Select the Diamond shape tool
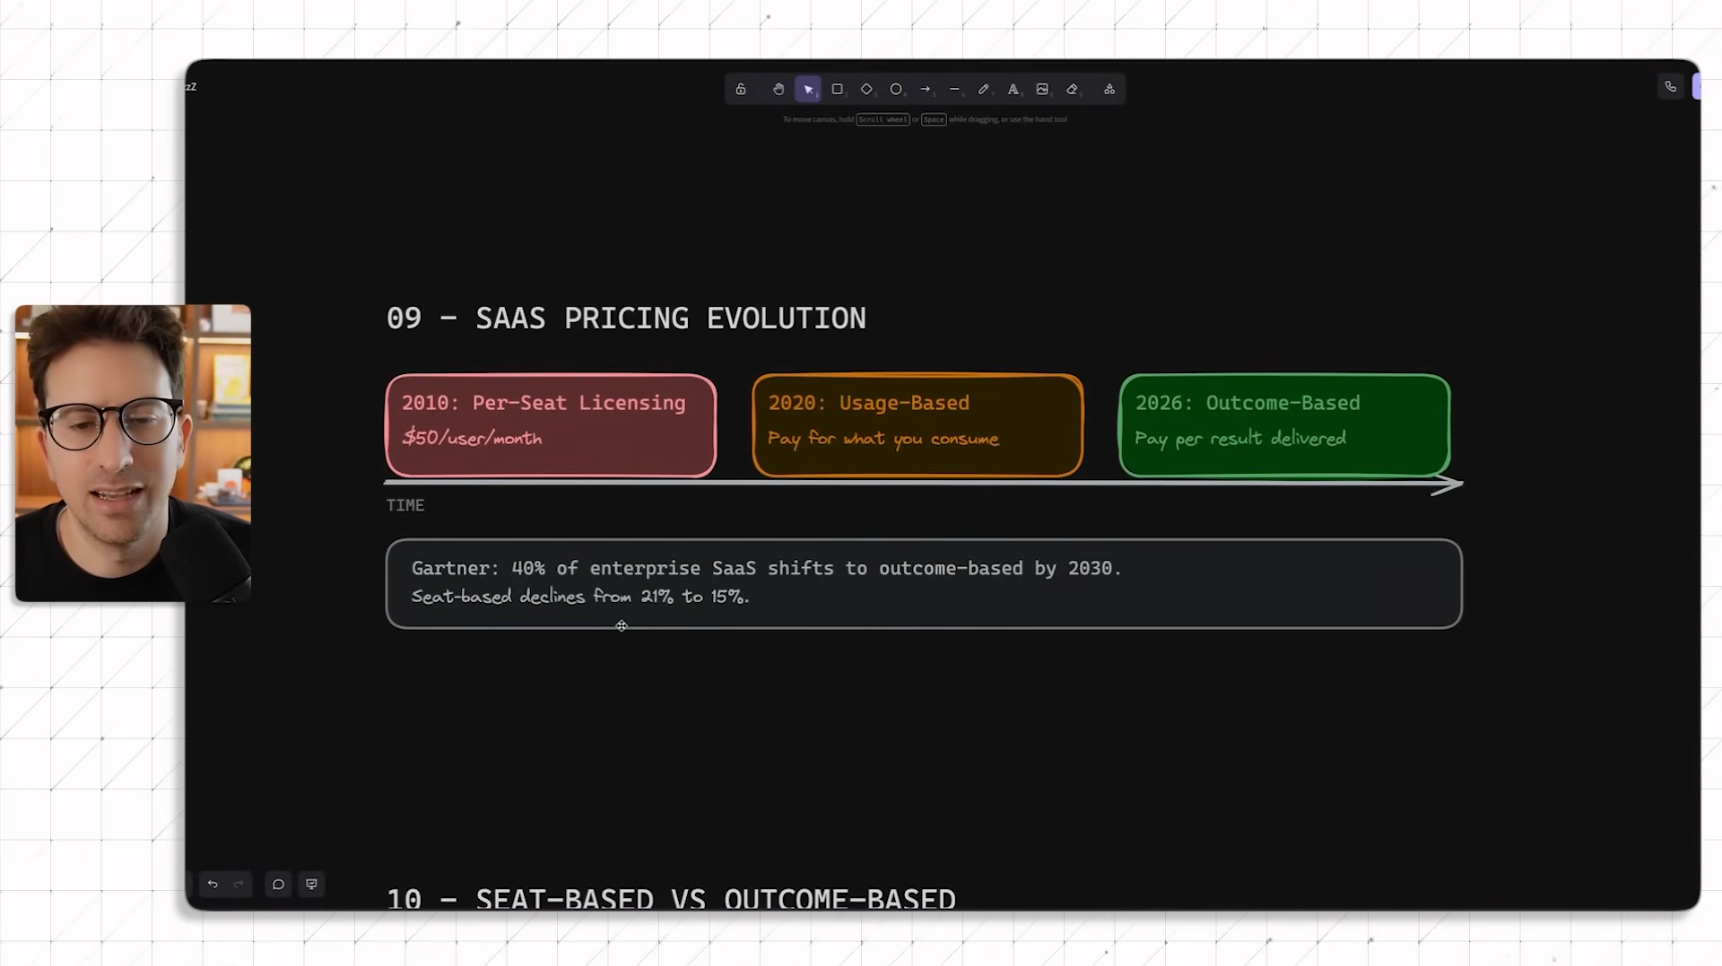 pyautogui.click(x=866, y=89)
